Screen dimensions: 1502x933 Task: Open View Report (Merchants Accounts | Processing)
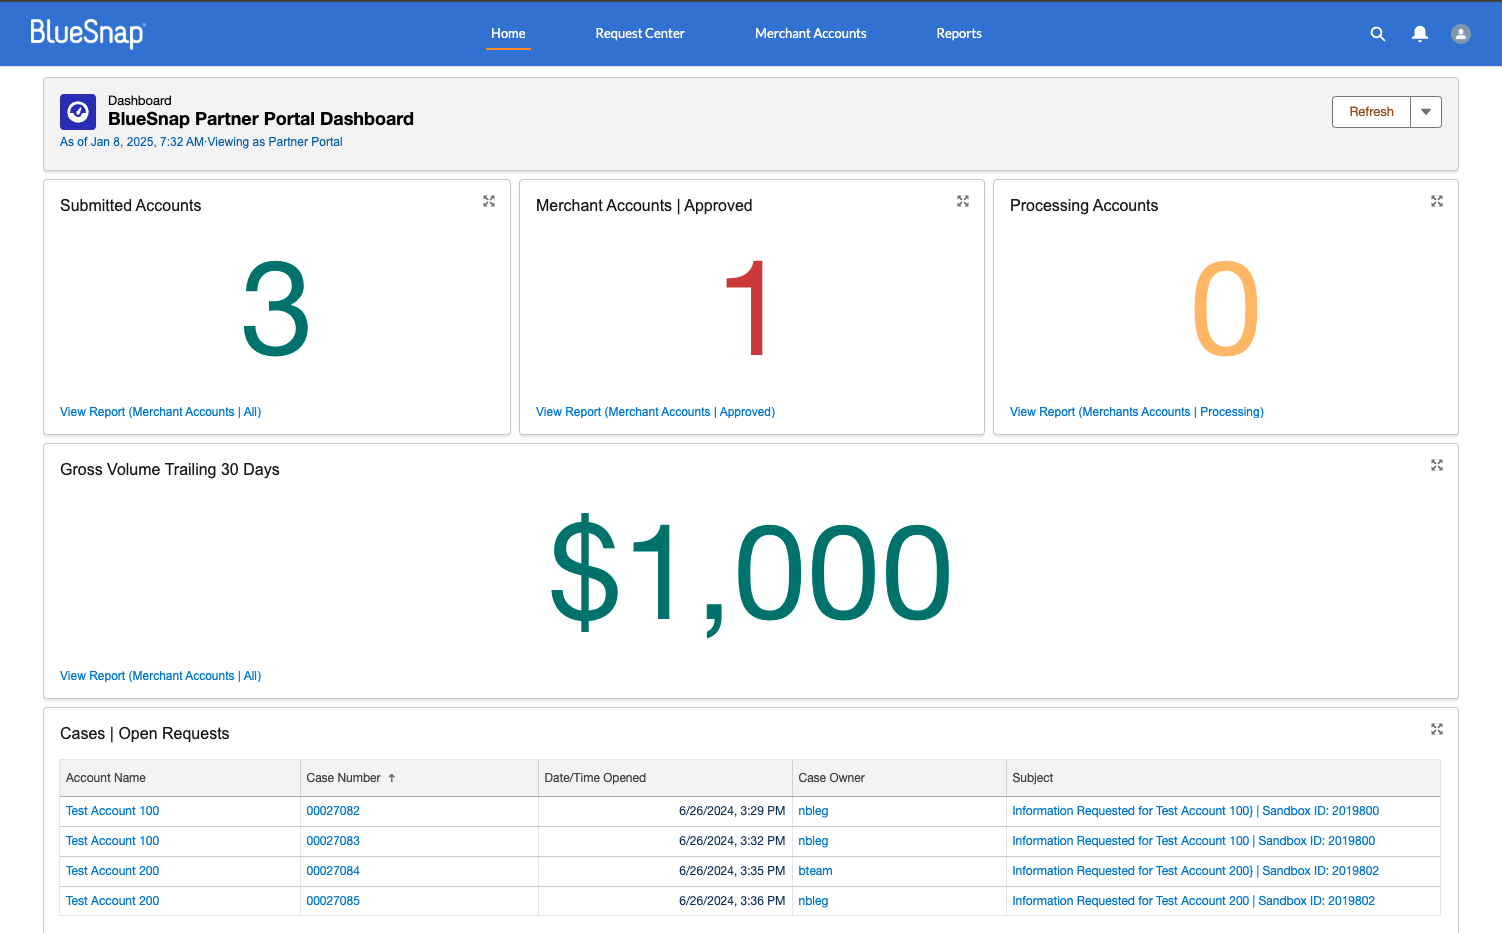click(1137, 412)
